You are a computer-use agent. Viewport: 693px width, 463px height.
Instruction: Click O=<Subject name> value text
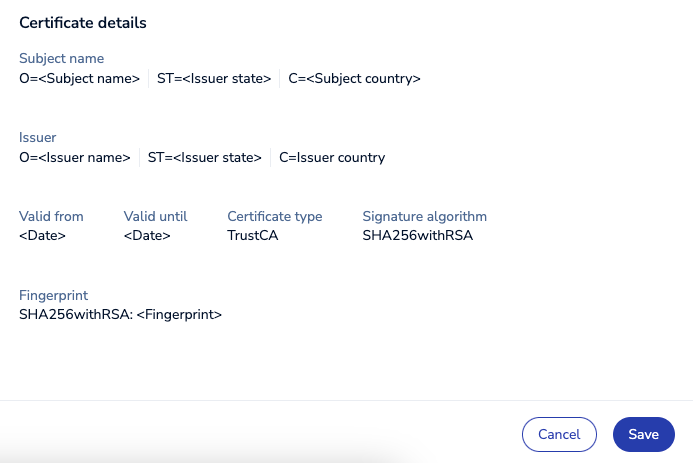click(x=80, y=78)
